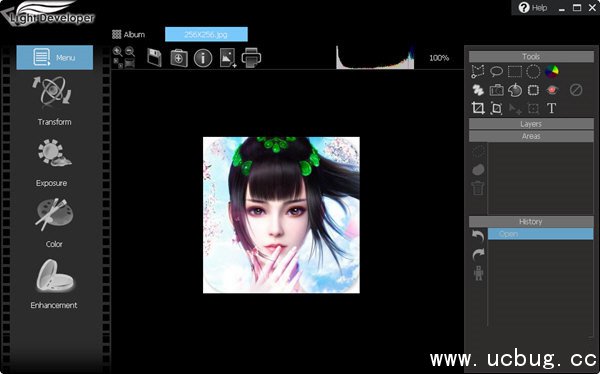Switch to the Album tab
Image resolution: width=600 pixels, height=374 pixels.
(129, 34)
